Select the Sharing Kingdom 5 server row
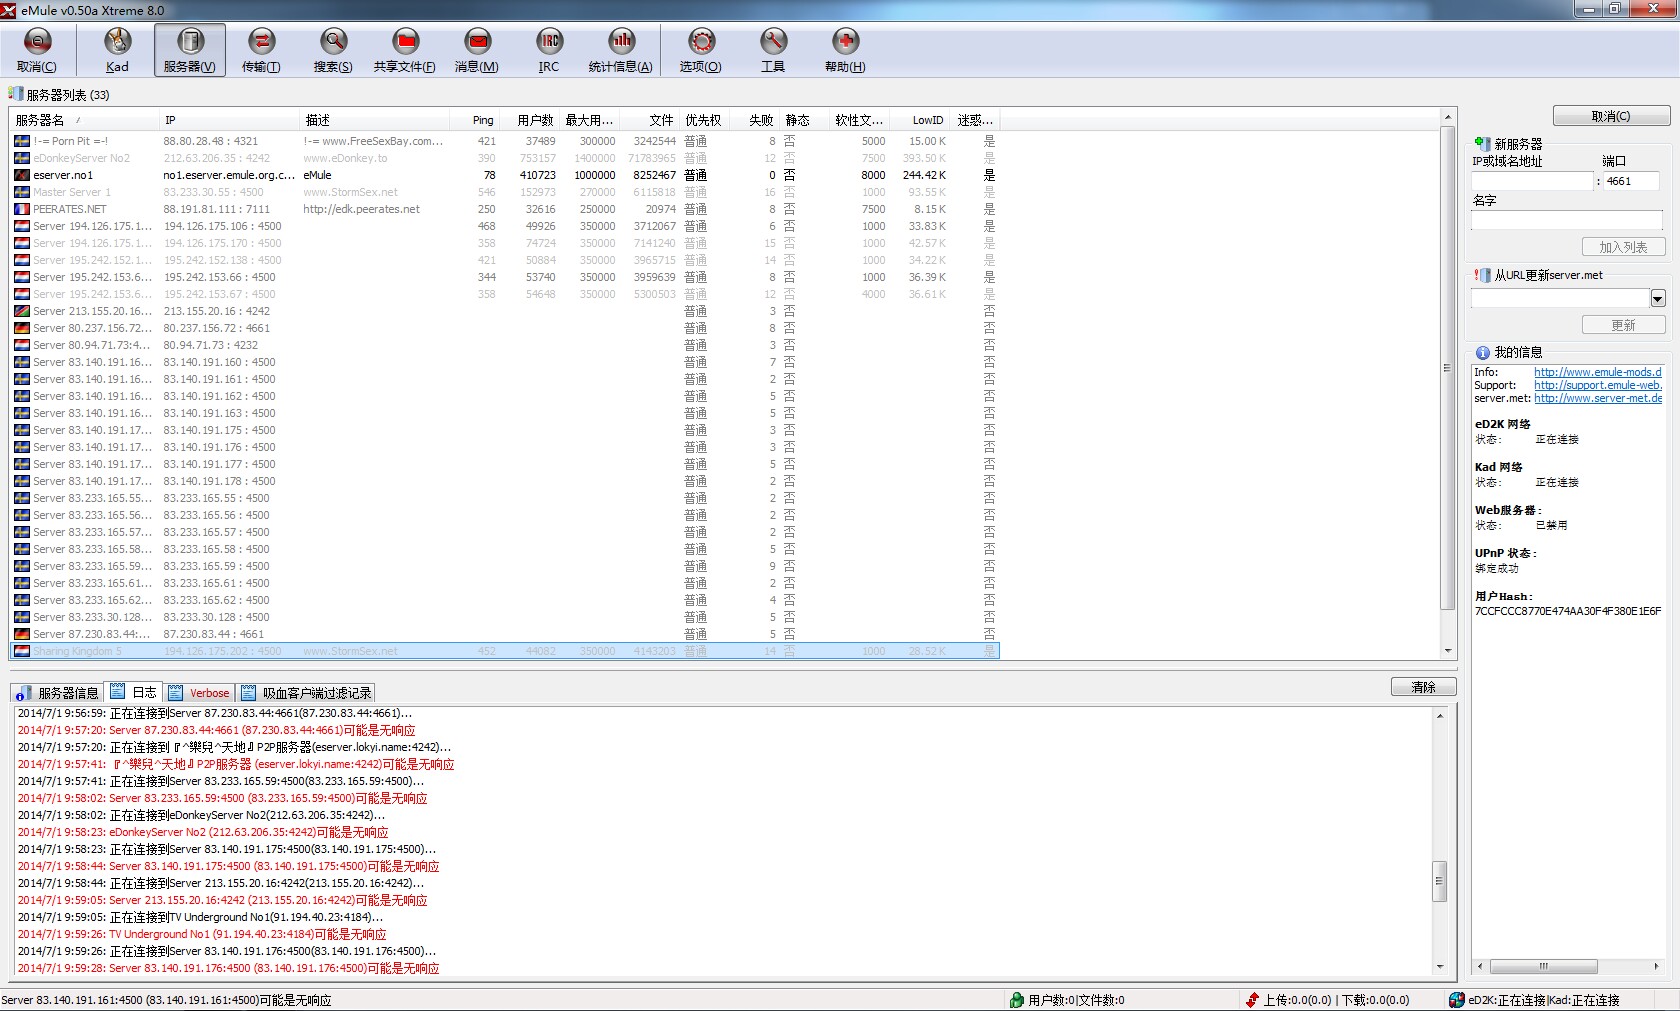 pyautogui.click(x=505, y=651)
